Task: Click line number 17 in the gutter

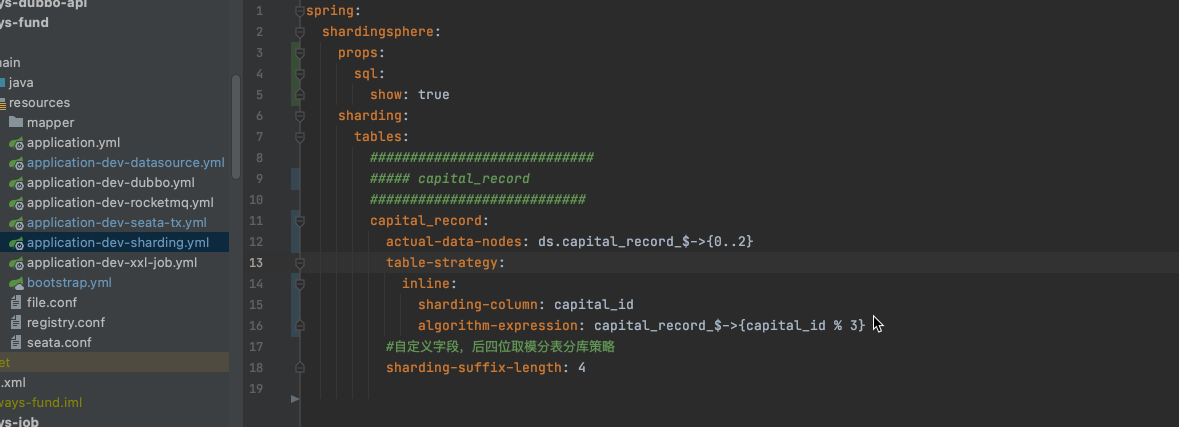Action: point(256,347)
